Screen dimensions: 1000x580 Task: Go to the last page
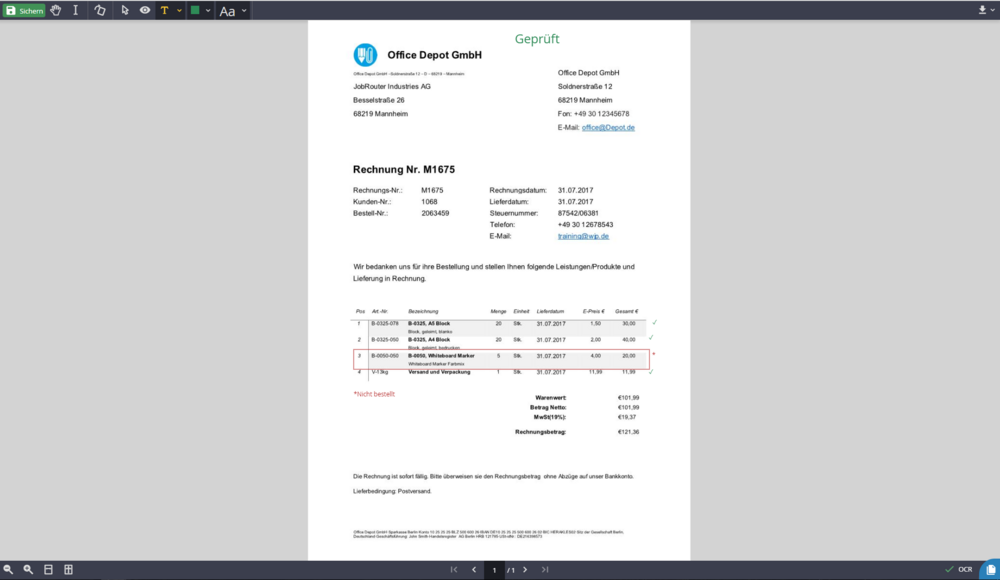pyautogui.click(x=545, y=569)
